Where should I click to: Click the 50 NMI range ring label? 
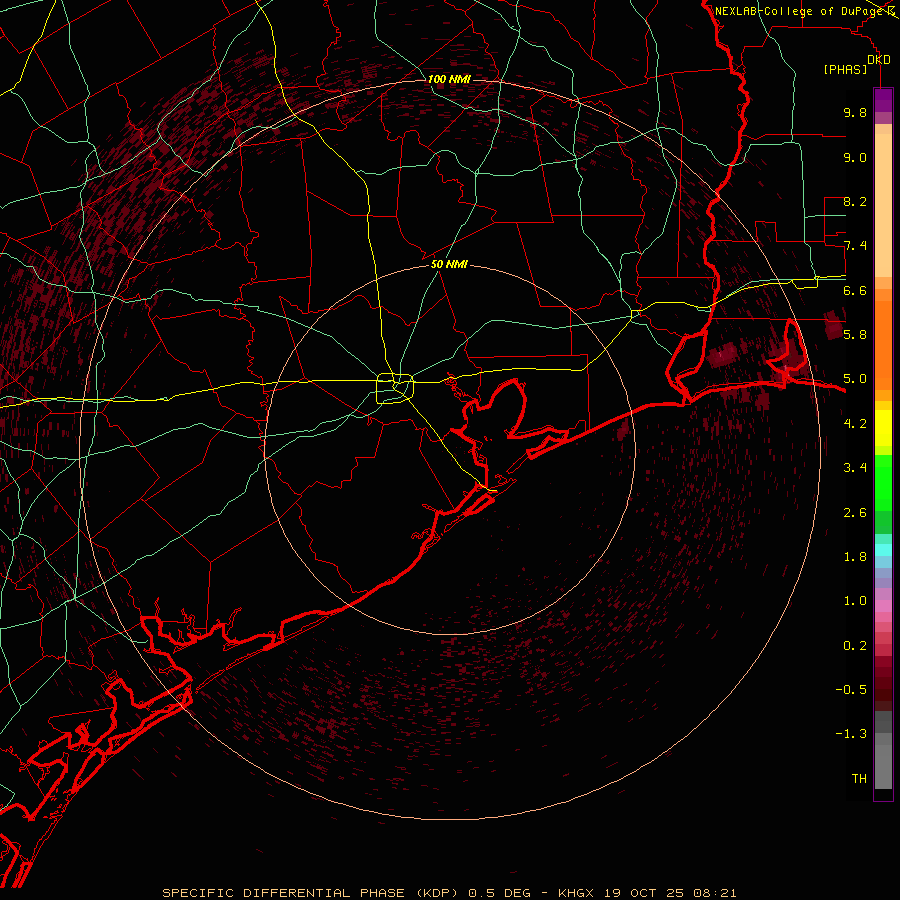[x=449, y=264]
